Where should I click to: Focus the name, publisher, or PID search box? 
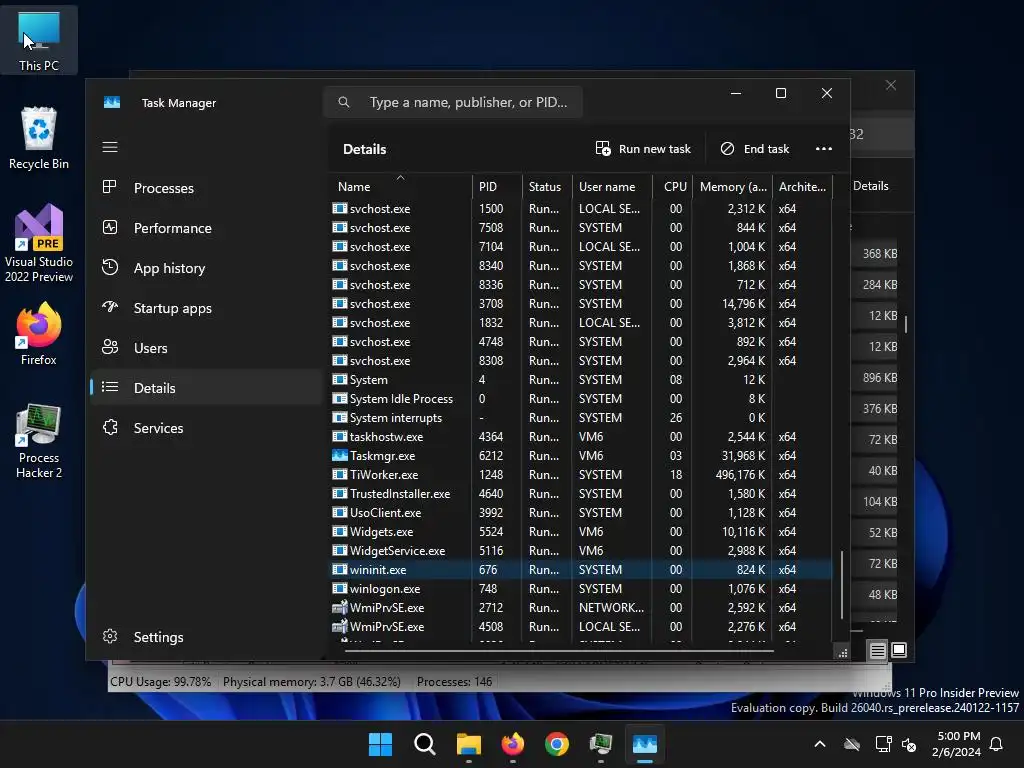[453, 103]
